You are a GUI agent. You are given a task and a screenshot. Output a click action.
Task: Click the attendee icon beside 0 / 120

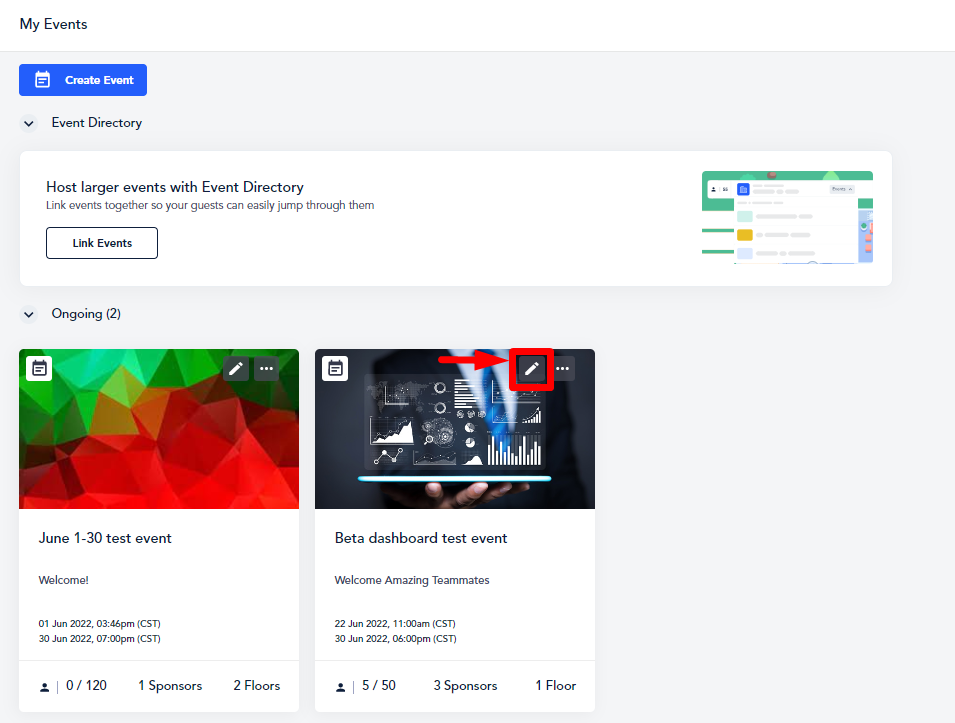pyautogui.click(x=44, y=688)
